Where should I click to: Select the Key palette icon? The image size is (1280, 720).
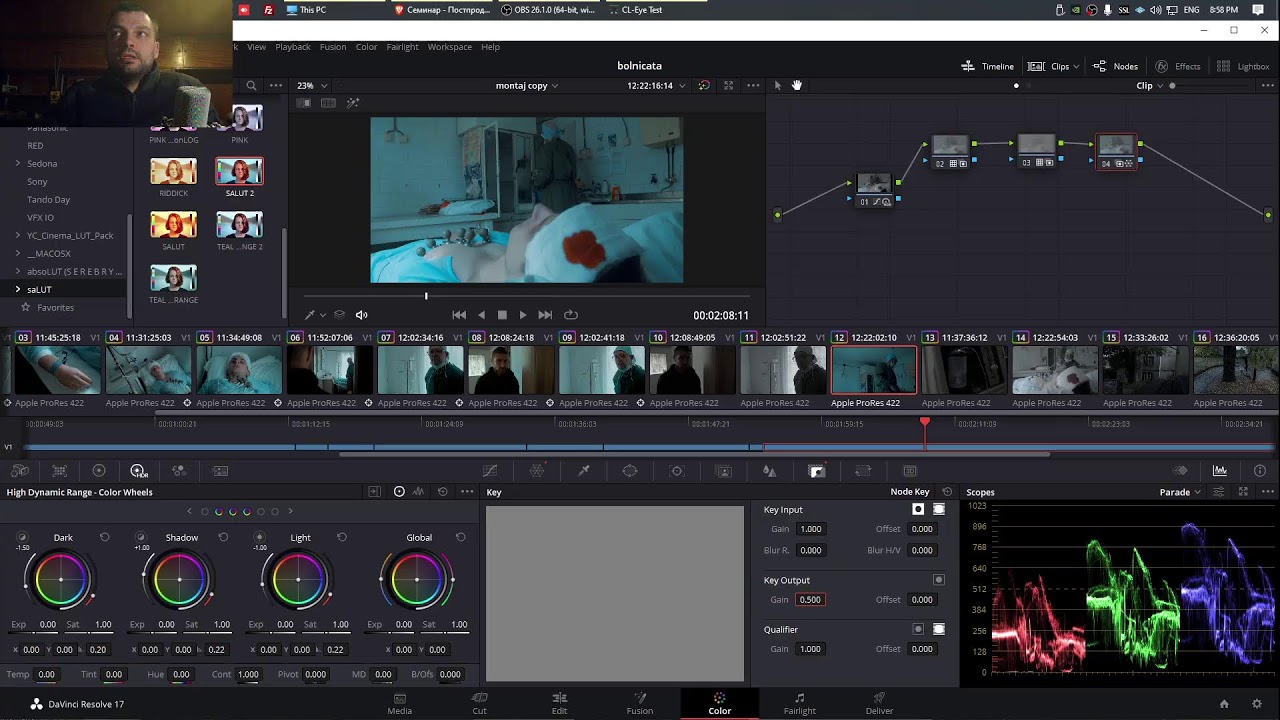pos(817,471)
